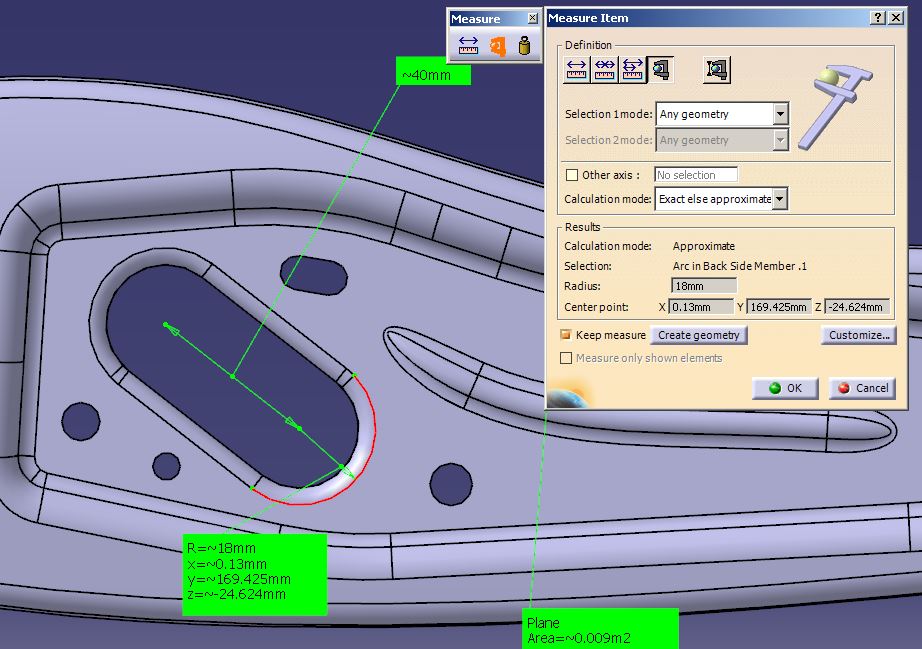
Task: Activate the highlighted Measure Item mode icon
Action: 661,69
